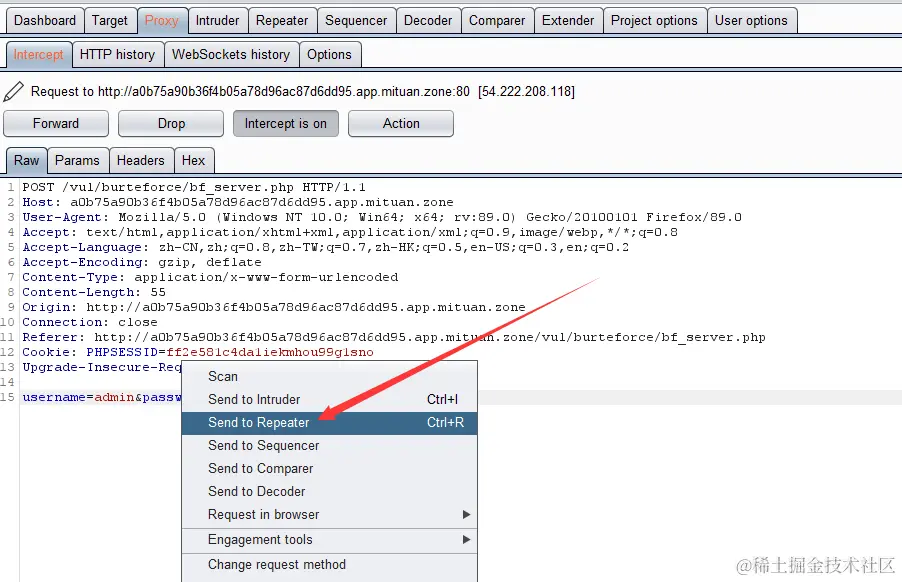Image resolution: width=902 pixels, height=582 pixels.
Task: Go to the Repeater tab
Action: click(x=282, y=21)
